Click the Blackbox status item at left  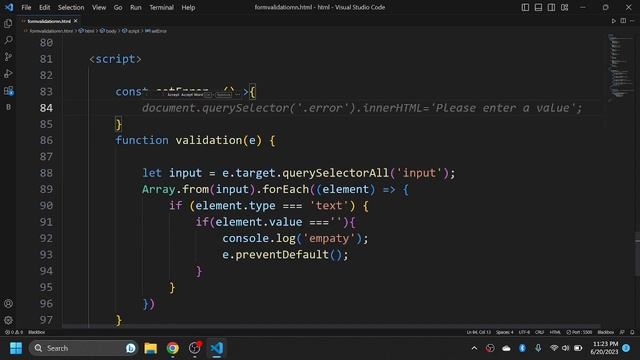click(x=37, y=332)
